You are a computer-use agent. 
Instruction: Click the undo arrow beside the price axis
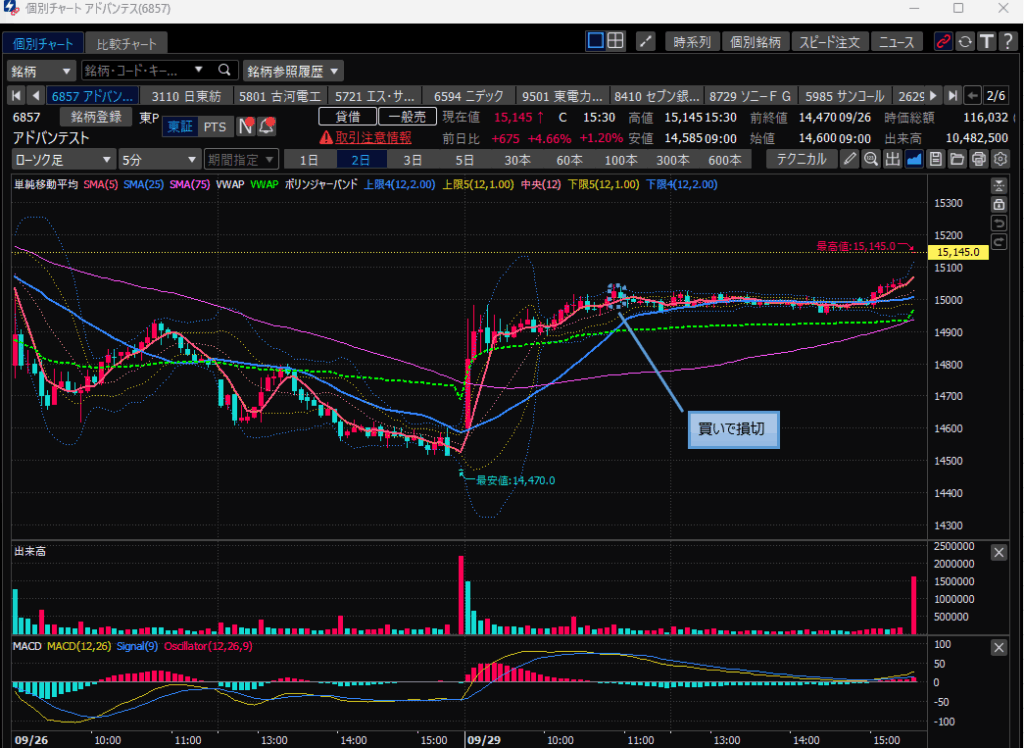point(998,221)
